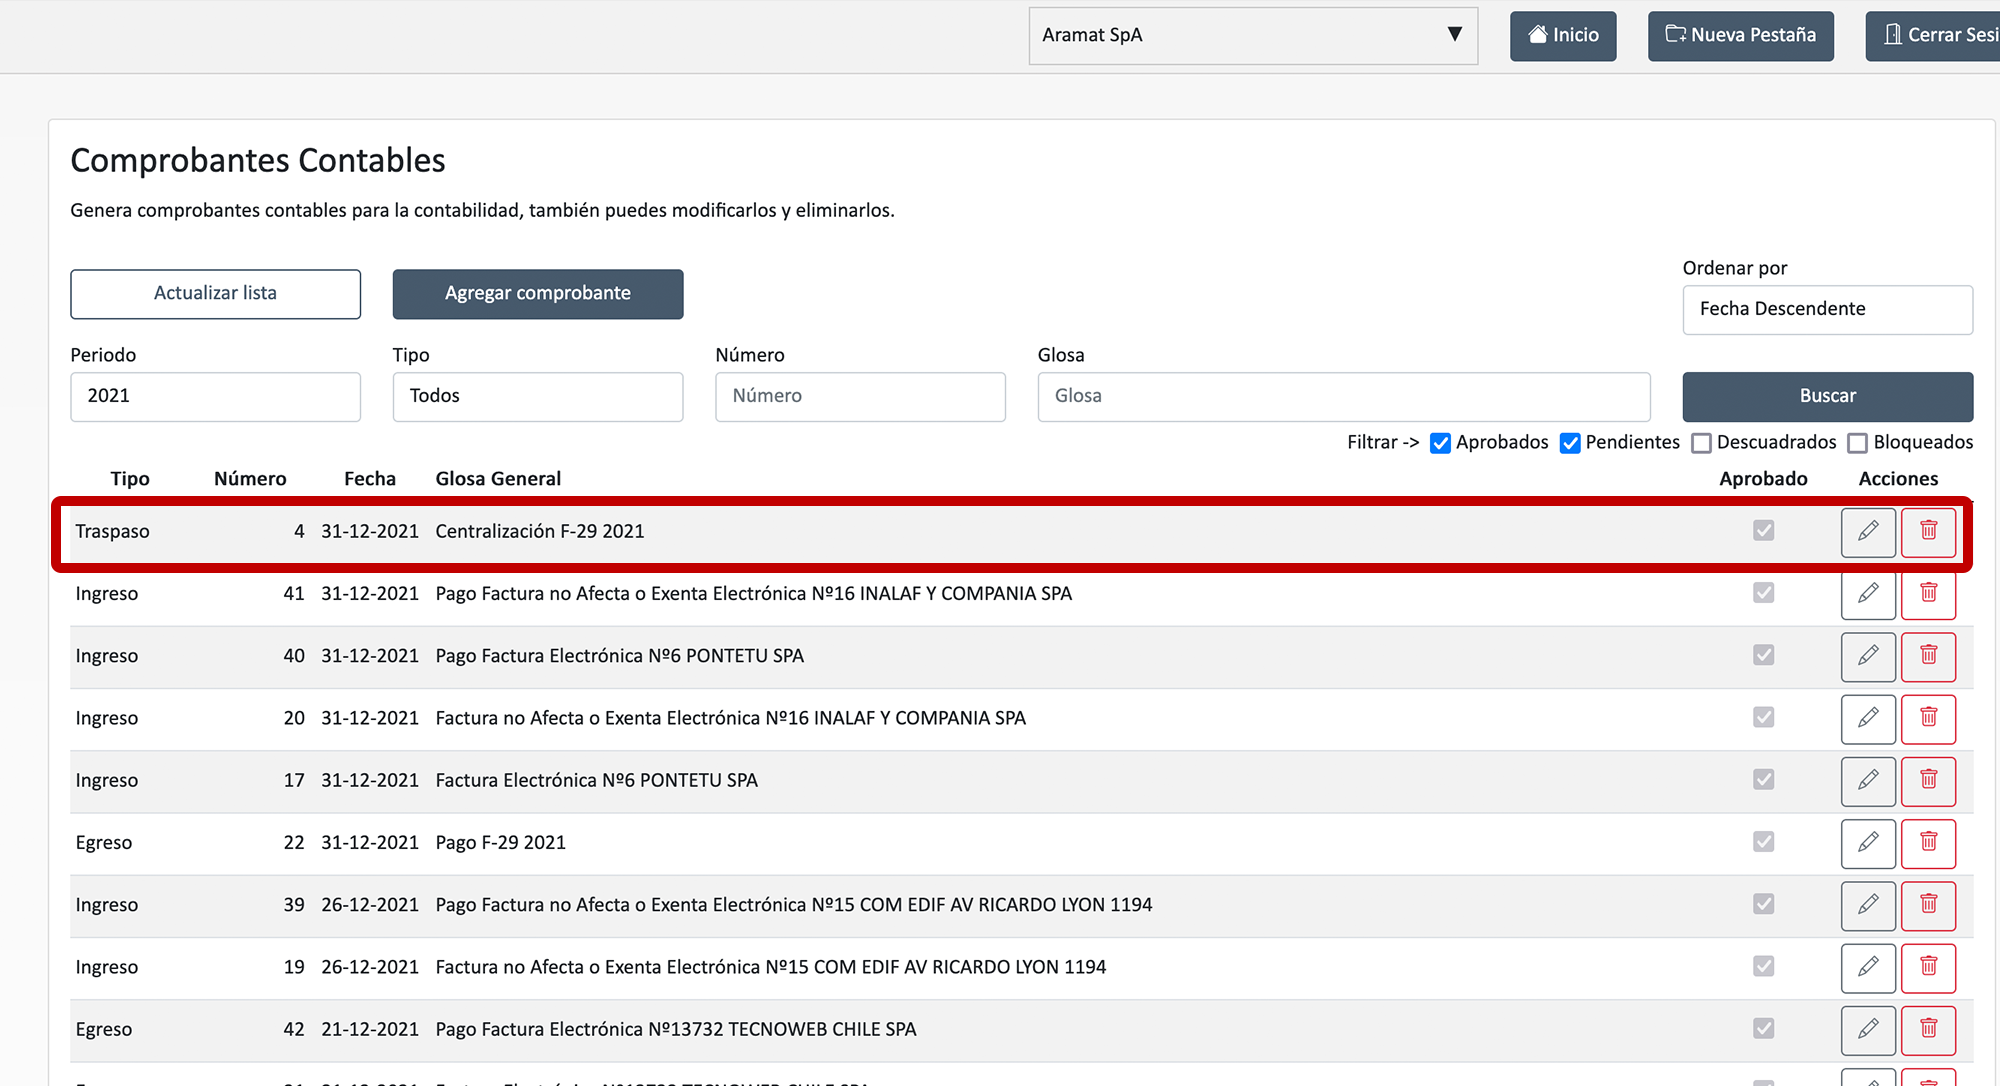Click Agregar comprobante button
This screenshot has width=2000, height=1086.
pyautogui.click(x=537, y=294)
